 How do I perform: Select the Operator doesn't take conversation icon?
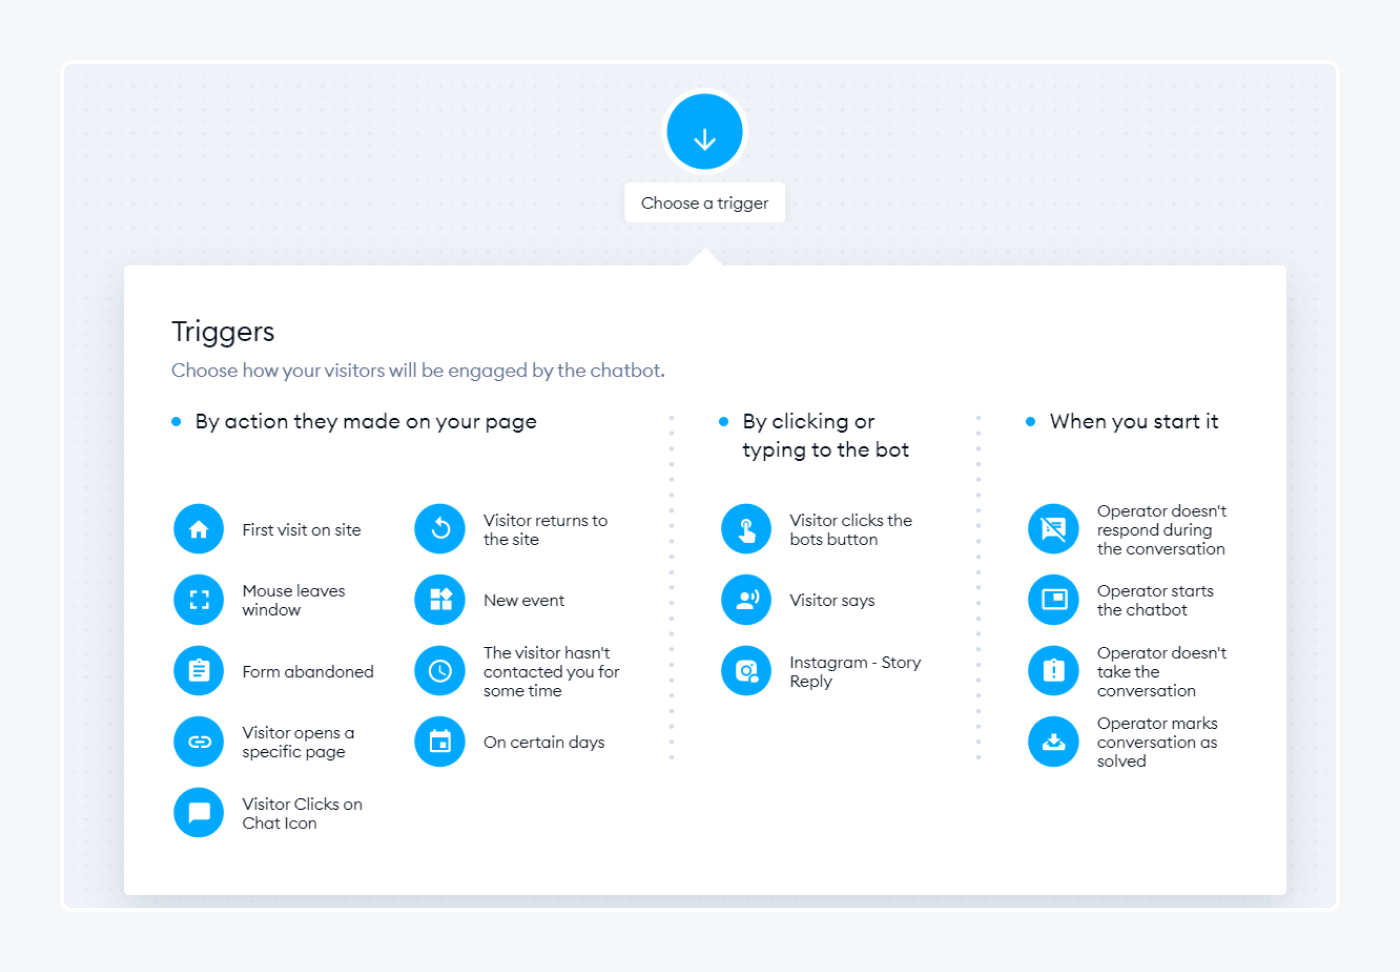click(x=1054, y=671)
